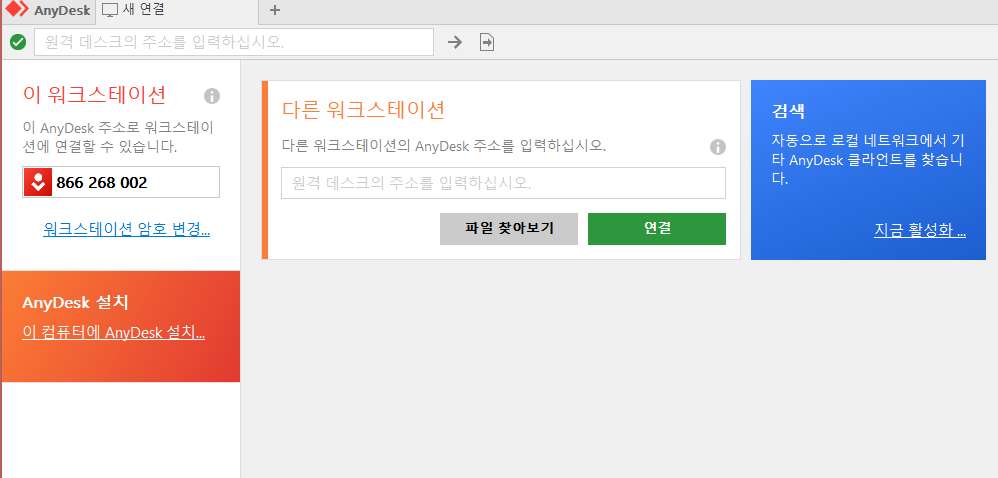Open the 새 연결 tab
Viewport: 998px width, 478px height.
coord(178,11)
